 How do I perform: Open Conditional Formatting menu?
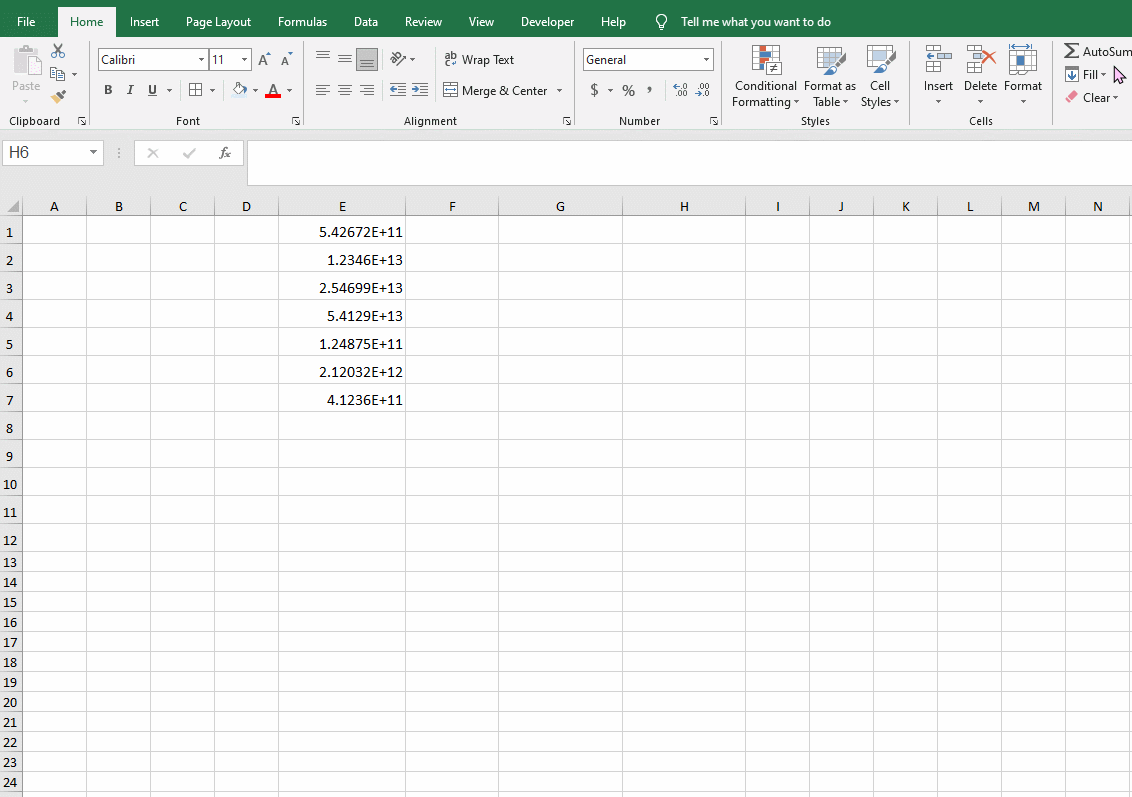coord(765,77)
